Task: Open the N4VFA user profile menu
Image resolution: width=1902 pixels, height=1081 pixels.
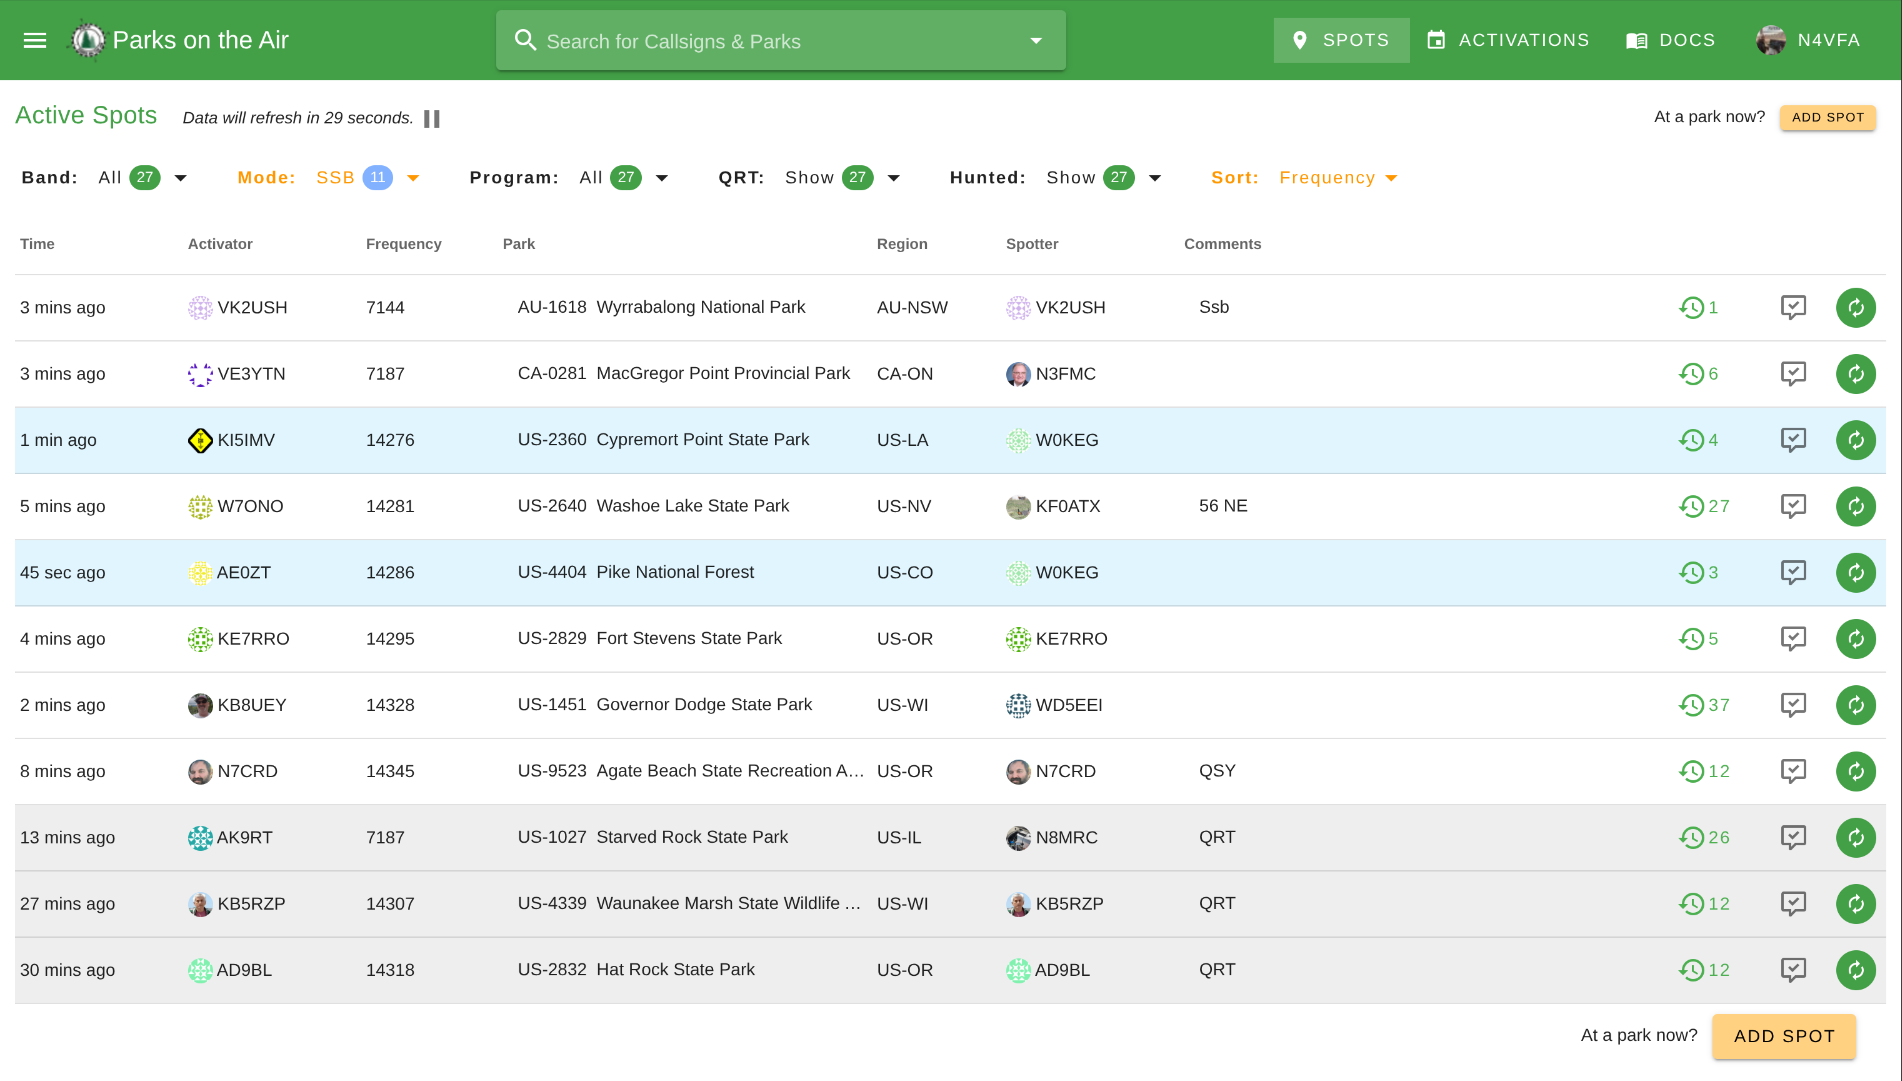Action: coord(1808,40)
